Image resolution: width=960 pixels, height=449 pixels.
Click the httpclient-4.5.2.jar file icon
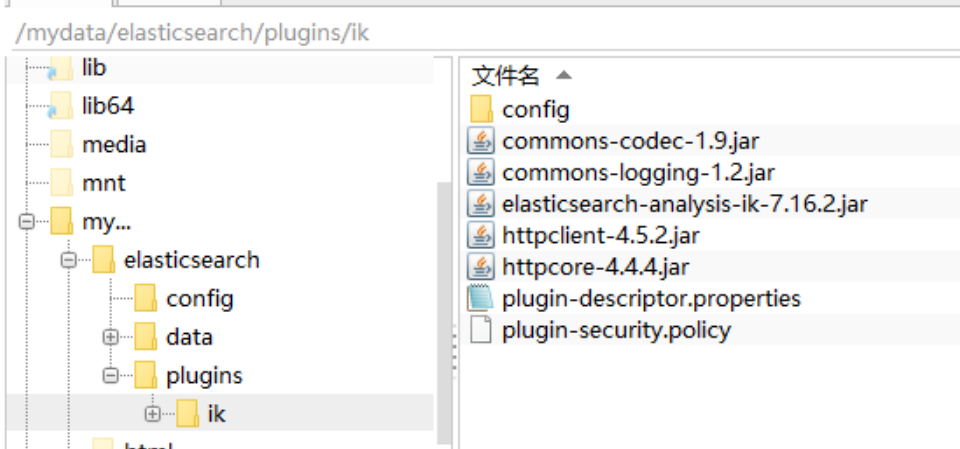click(x=482, y=236)
